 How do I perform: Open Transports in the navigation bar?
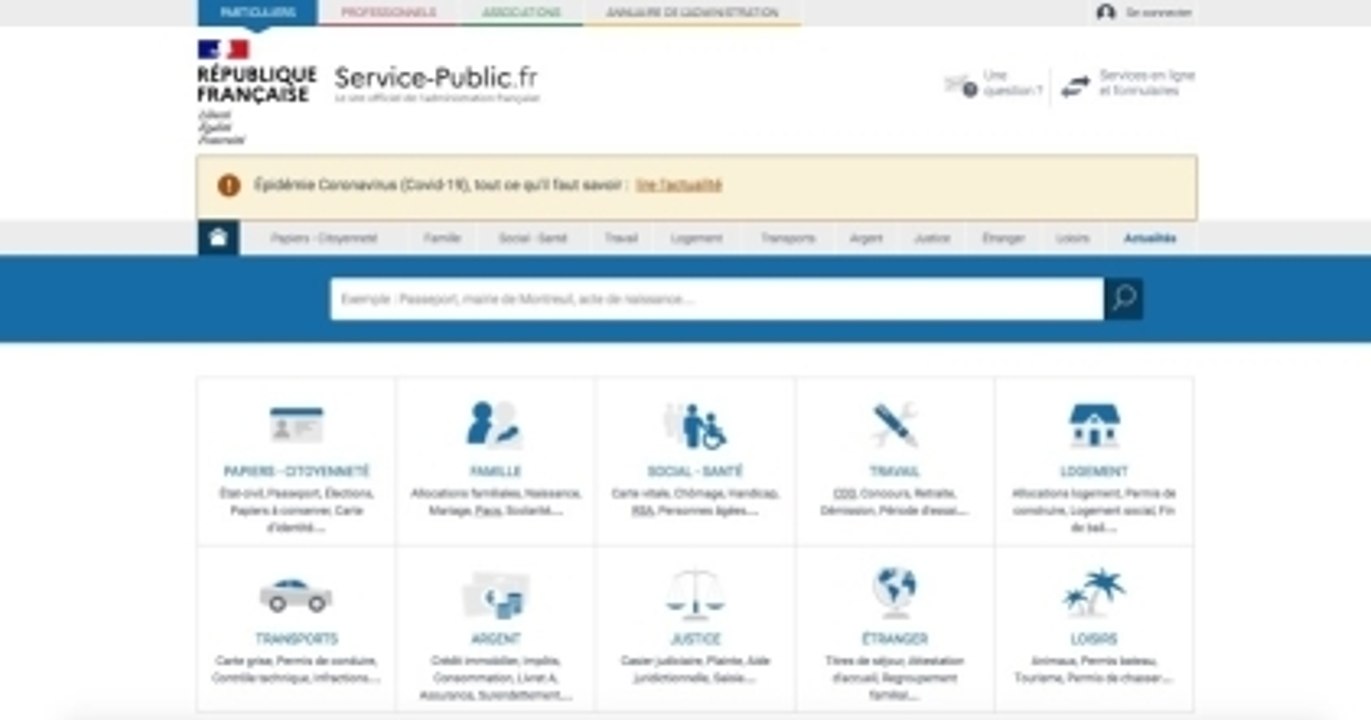click(788, 239)
